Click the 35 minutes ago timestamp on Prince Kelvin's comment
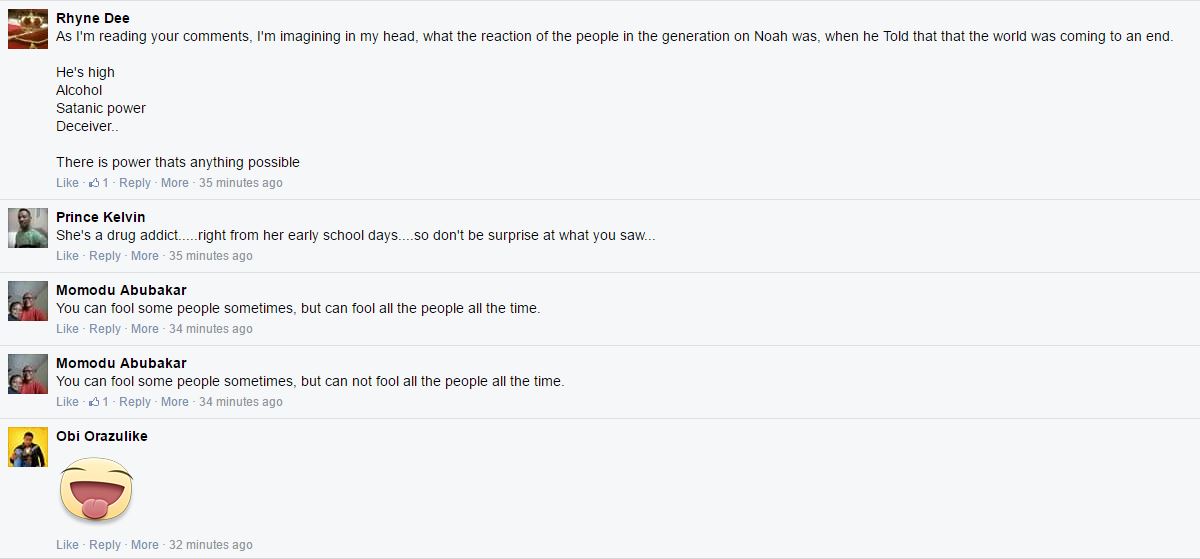 [x=211, y=256]
